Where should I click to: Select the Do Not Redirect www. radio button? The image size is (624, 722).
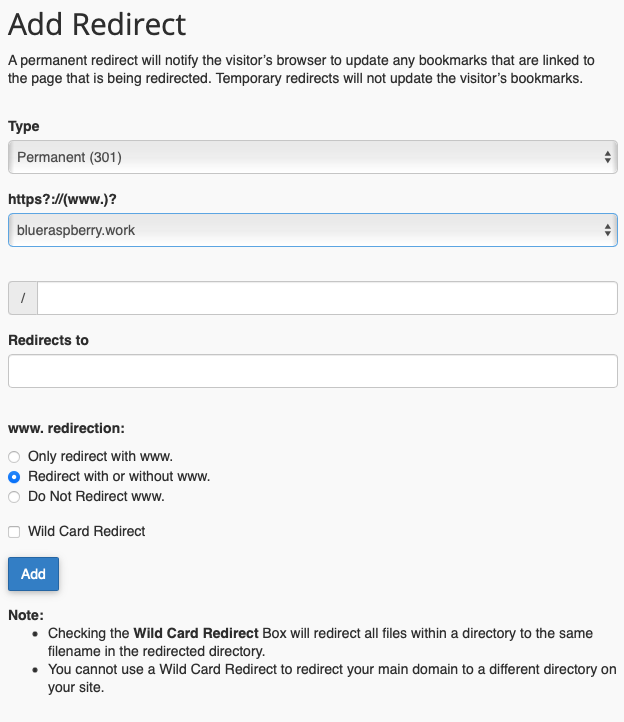(14, 496)
